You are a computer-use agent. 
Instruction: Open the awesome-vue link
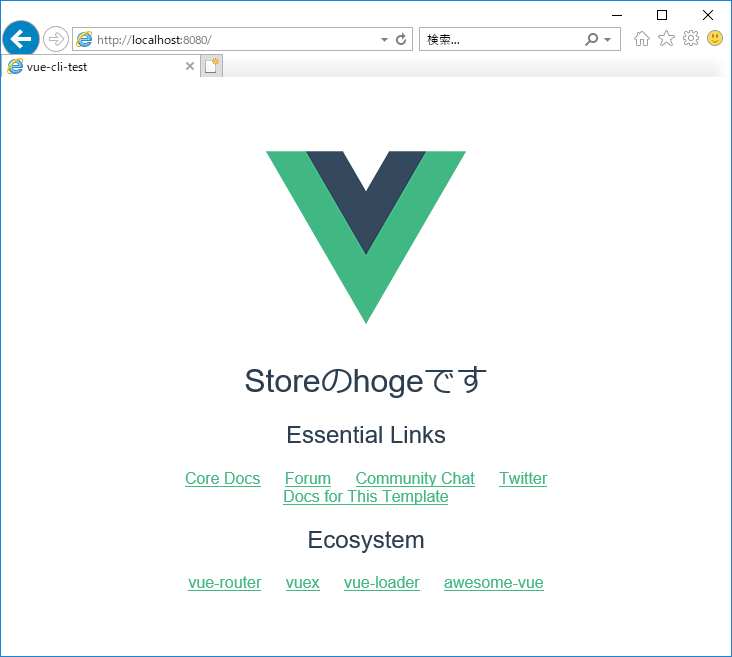(x=494, y=583)
